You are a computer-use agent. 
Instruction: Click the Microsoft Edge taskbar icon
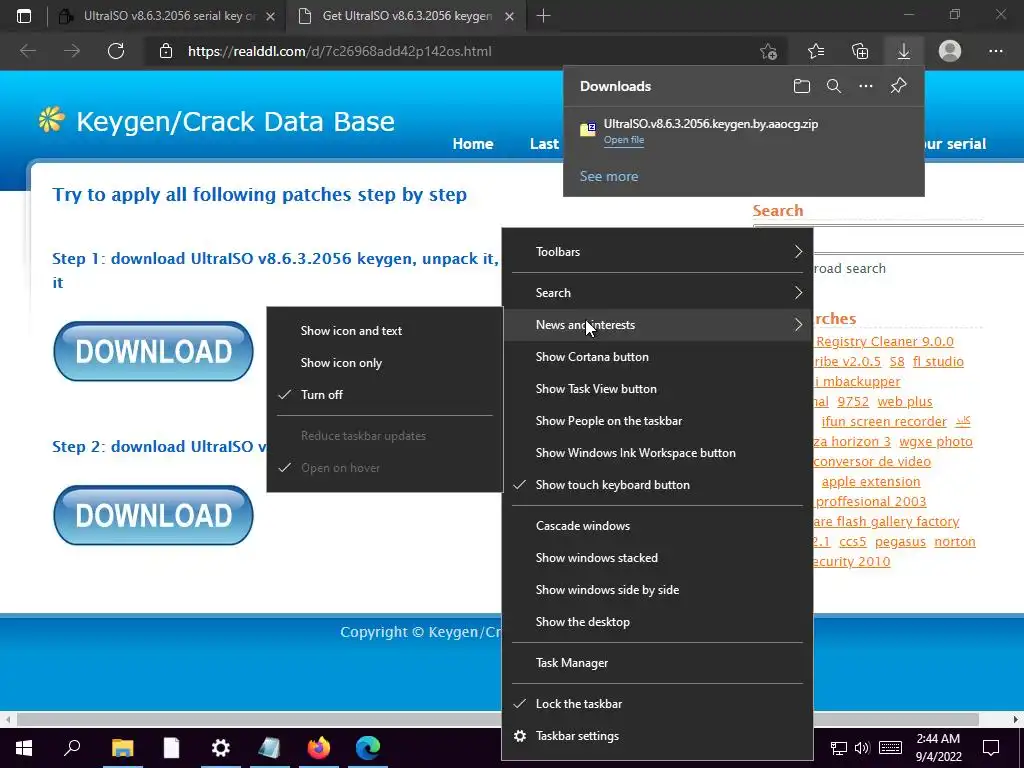coord(368,748)
